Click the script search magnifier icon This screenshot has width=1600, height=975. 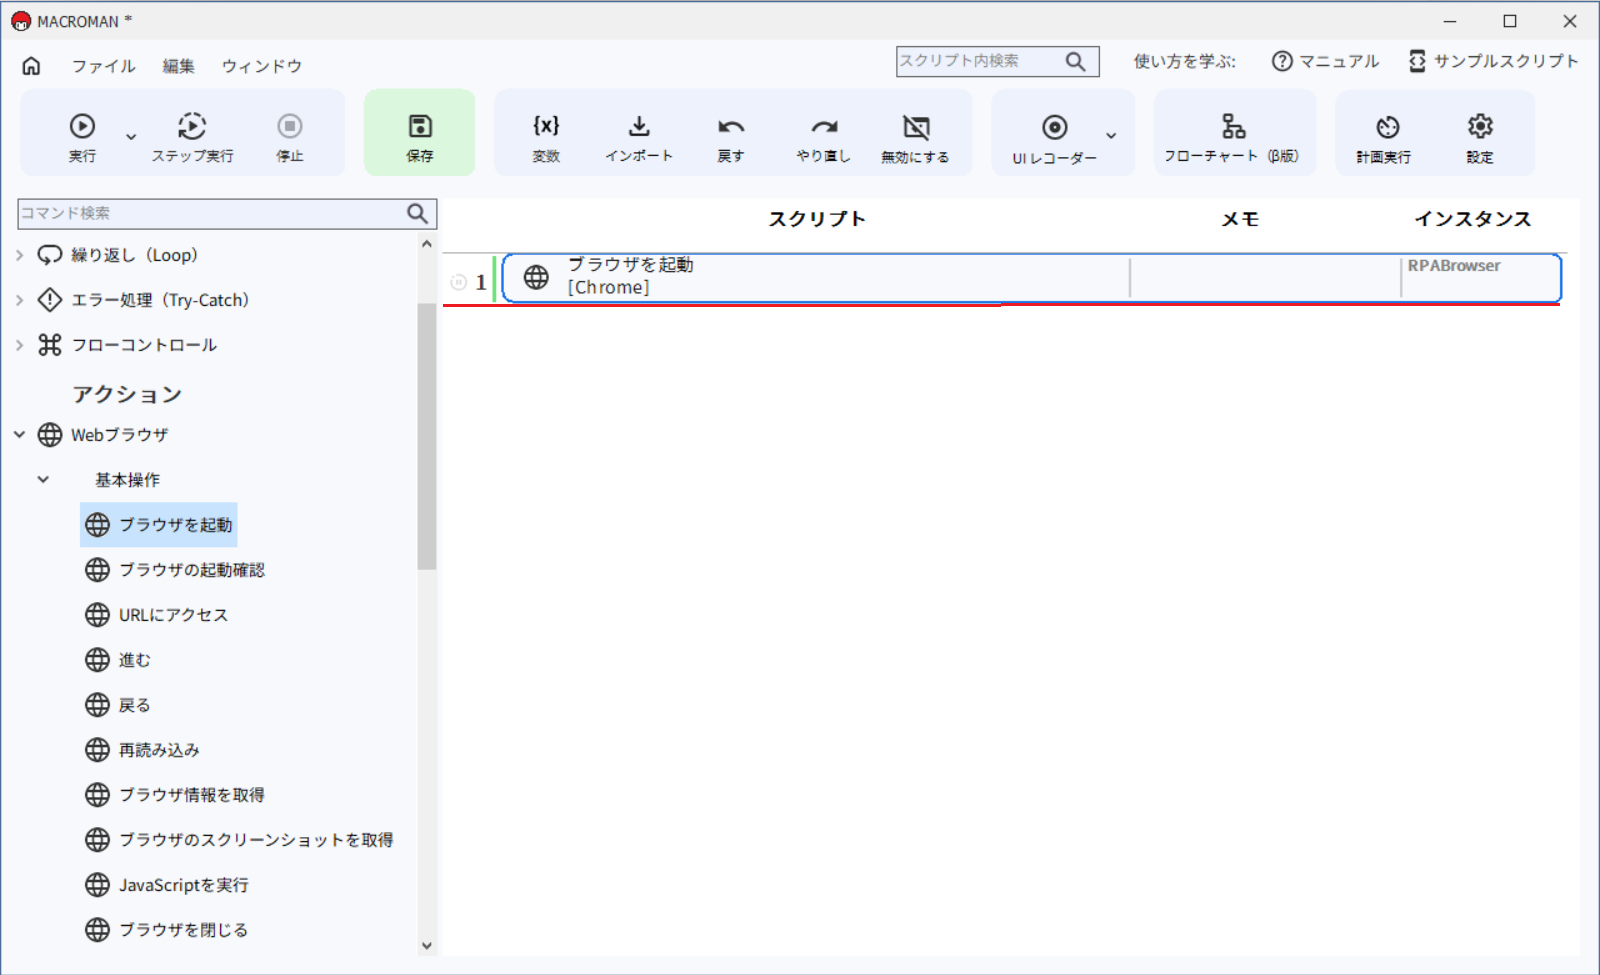point(1076,61)
